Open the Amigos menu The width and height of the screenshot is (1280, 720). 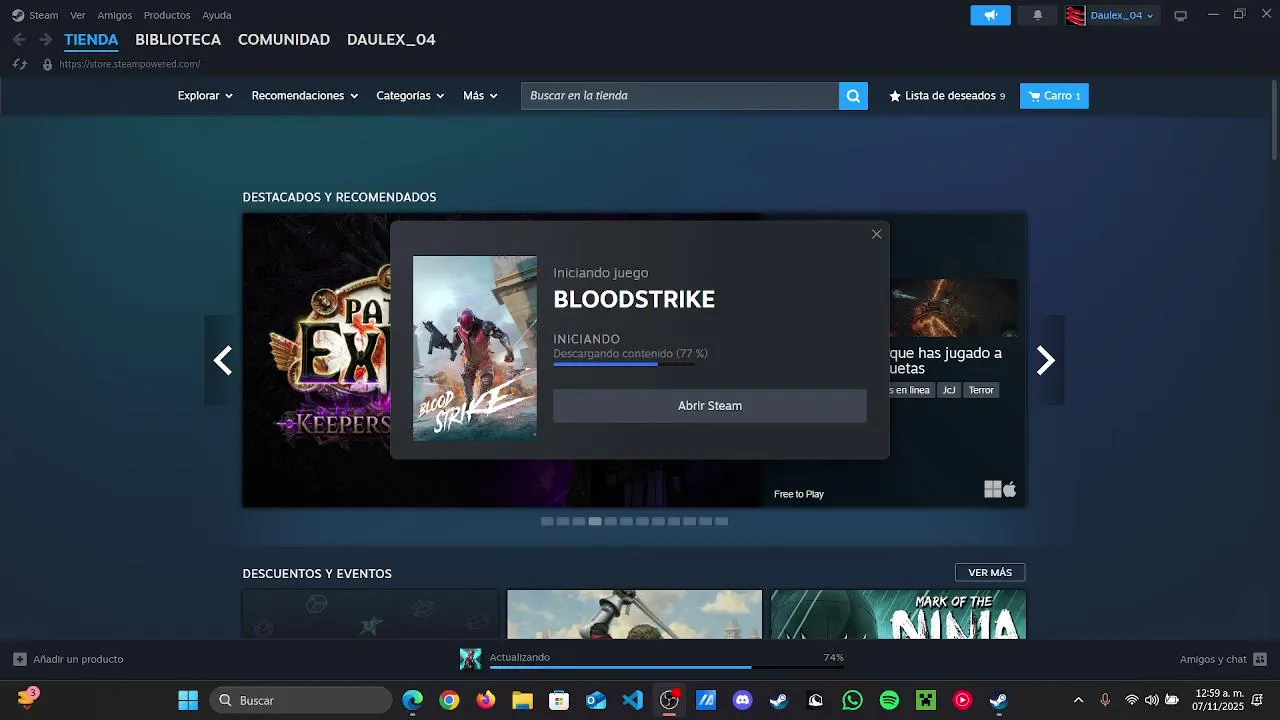coord(115,15)
